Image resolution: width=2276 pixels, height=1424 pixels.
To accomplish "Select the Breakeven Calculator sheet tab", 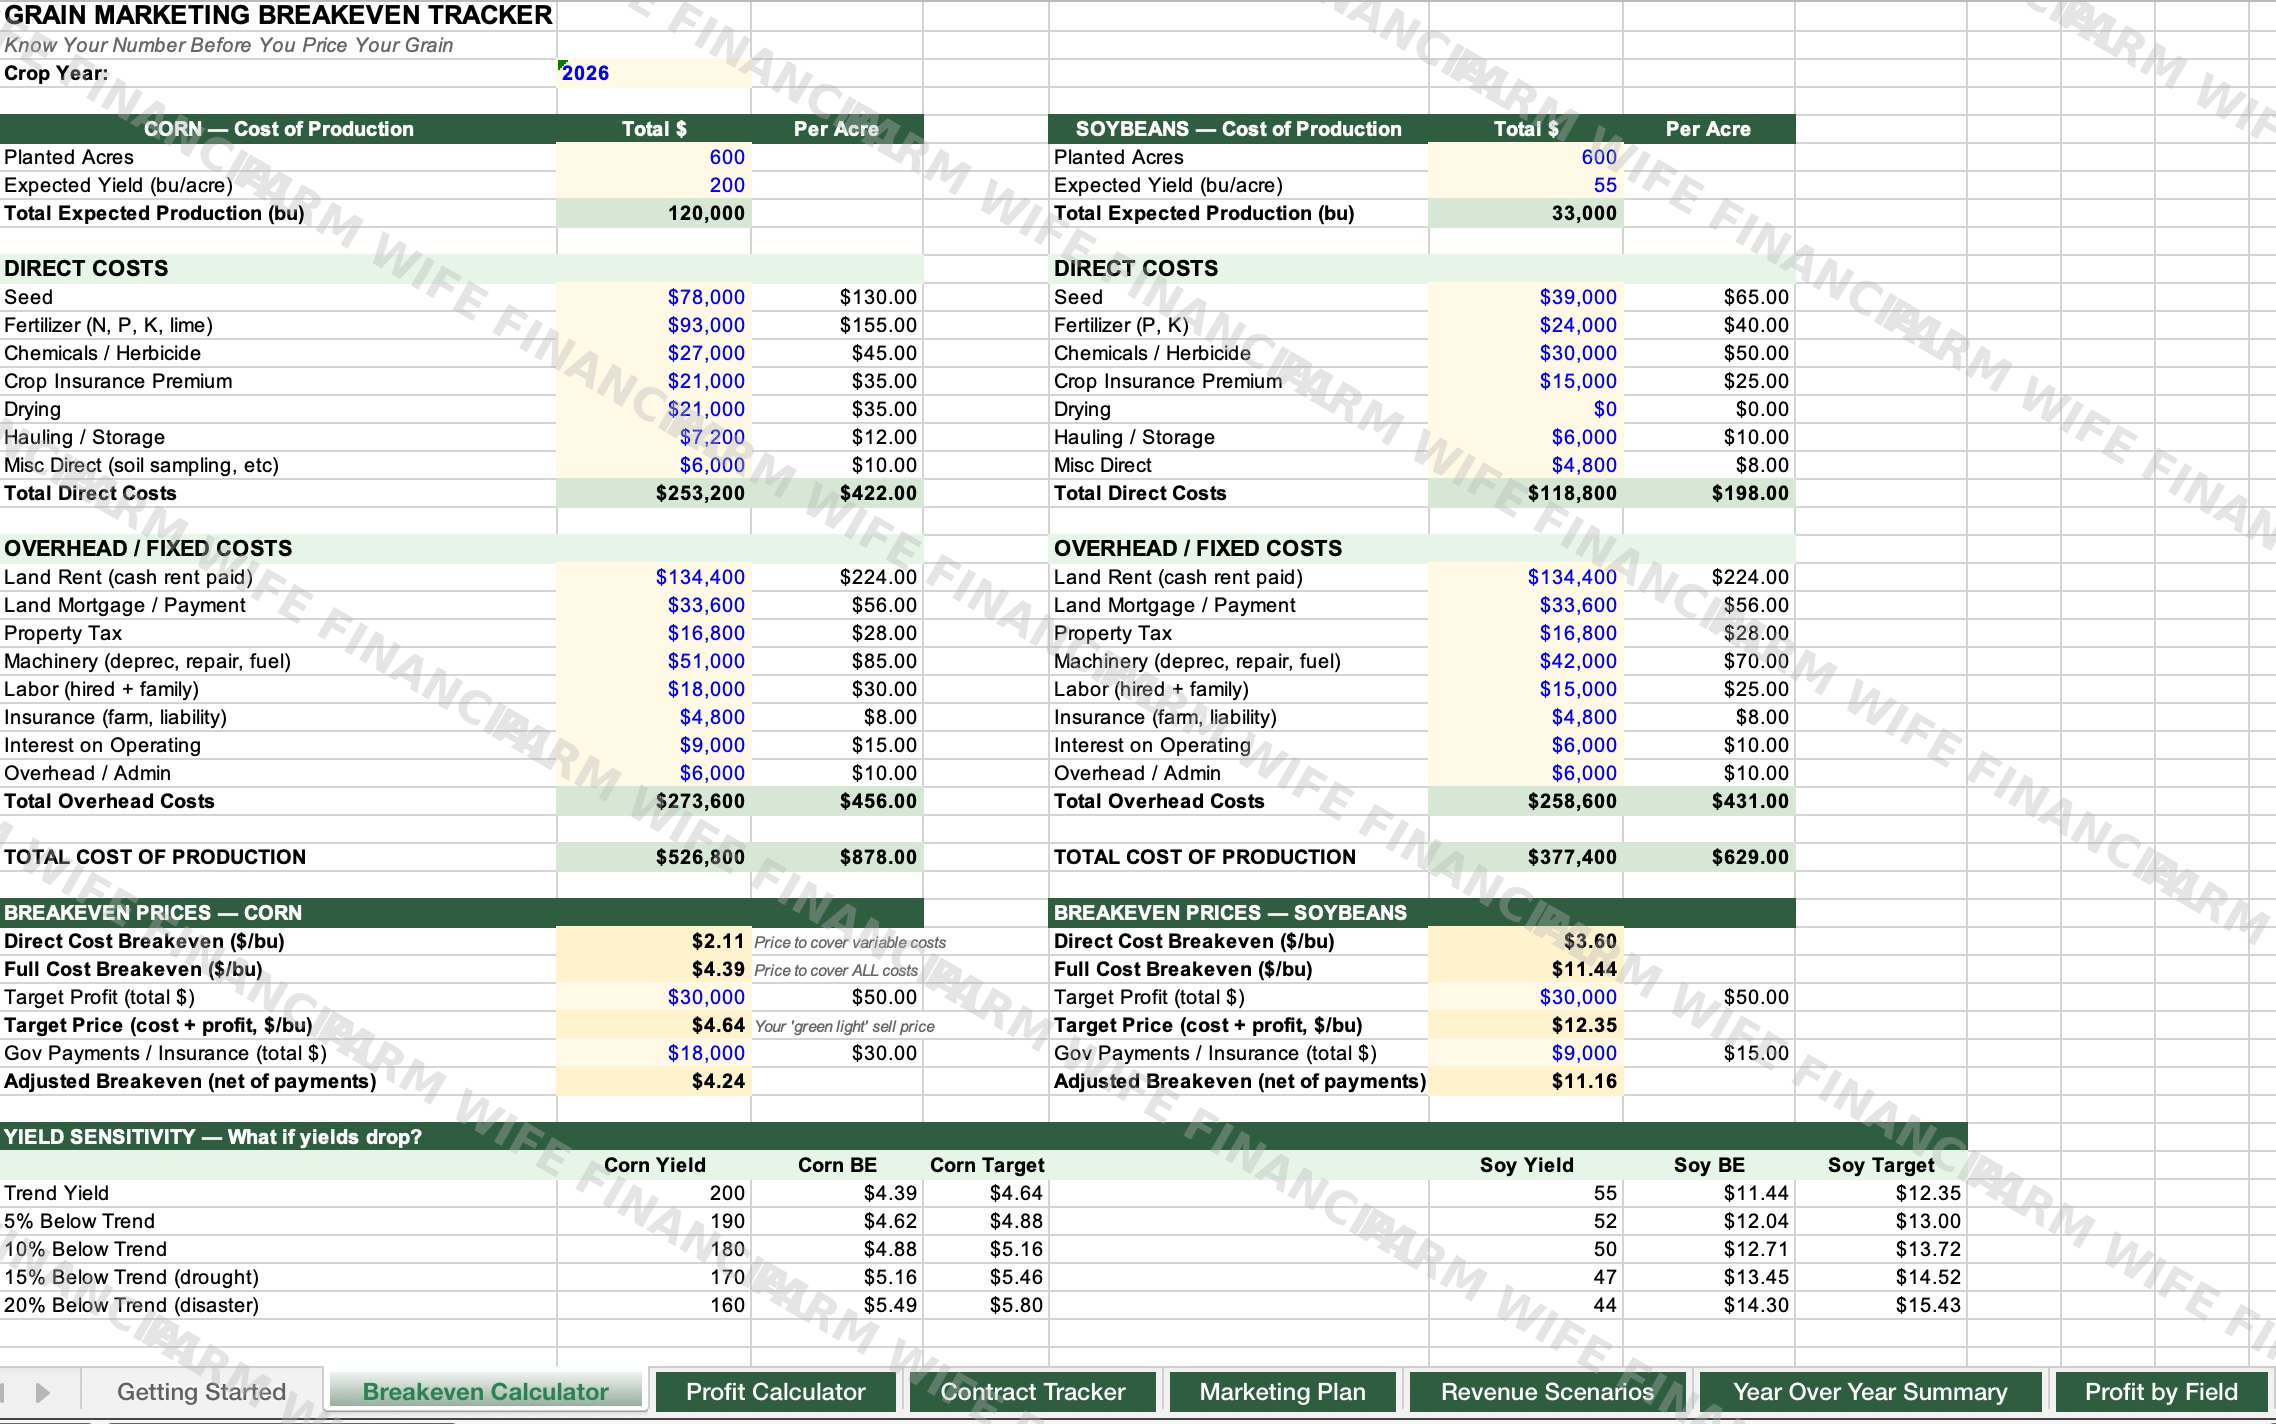I will click(x=485, y=1391).
